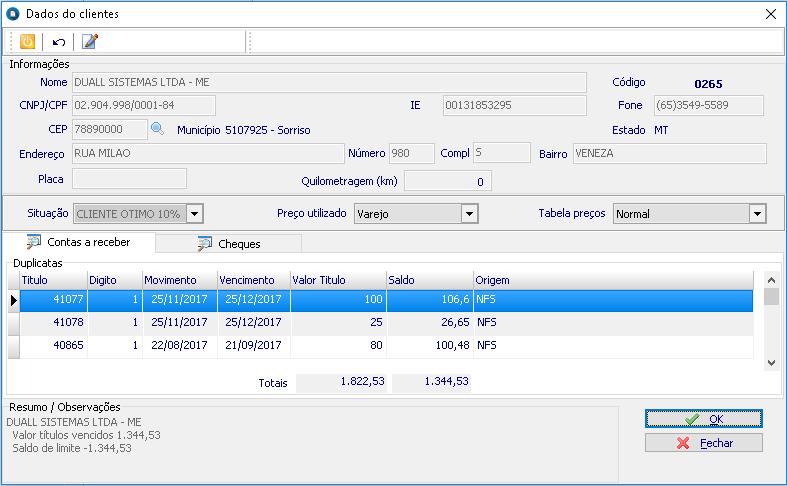Viewport: 787px width, 486px height.
Task: Click saldo value 100,48
Action: click(430, 346)
